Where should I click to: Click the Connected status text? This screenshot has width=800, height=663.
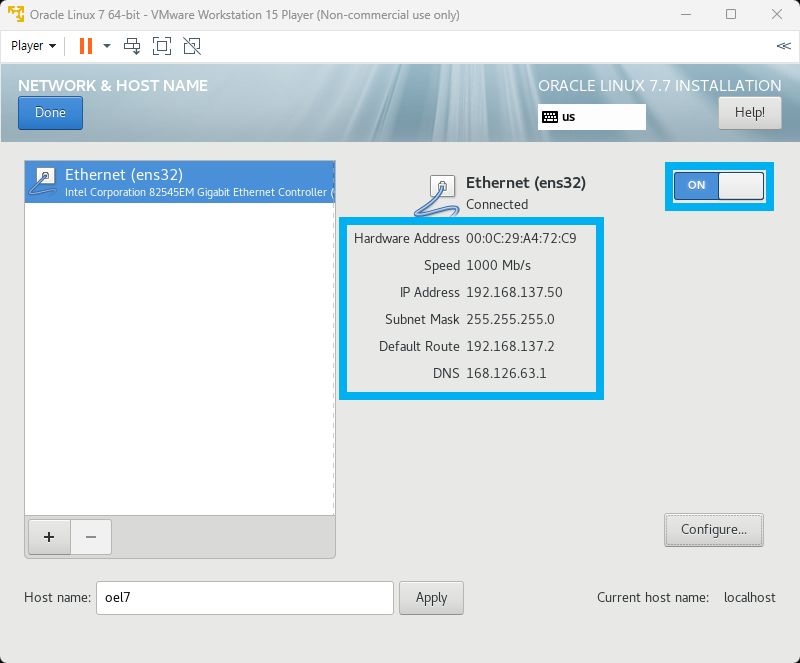[x=497, y=205]
